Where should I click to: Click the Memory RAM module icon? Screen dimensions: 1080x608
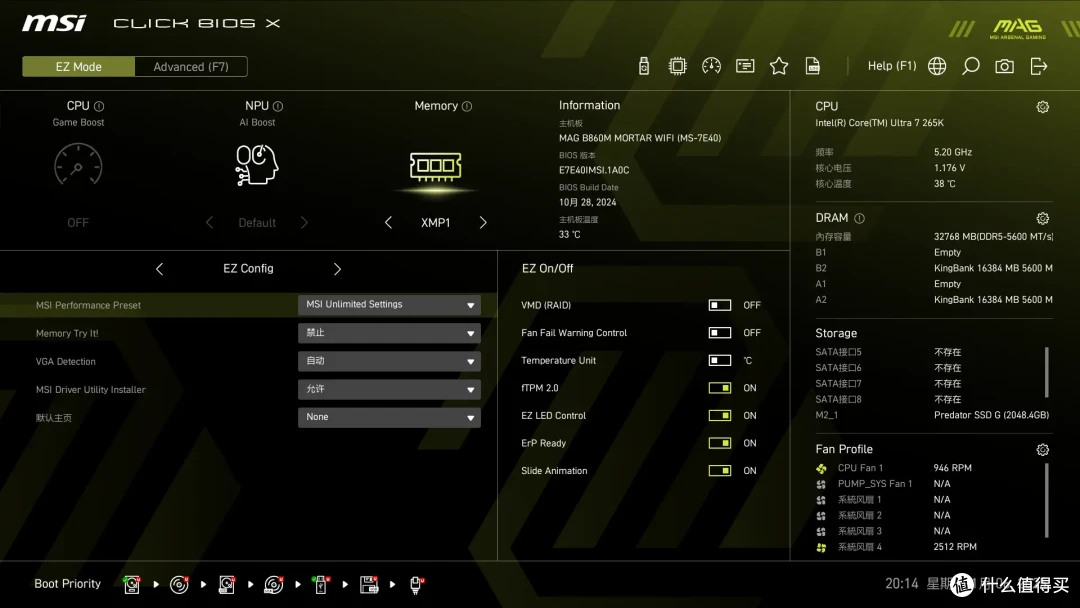click(435, 166)
